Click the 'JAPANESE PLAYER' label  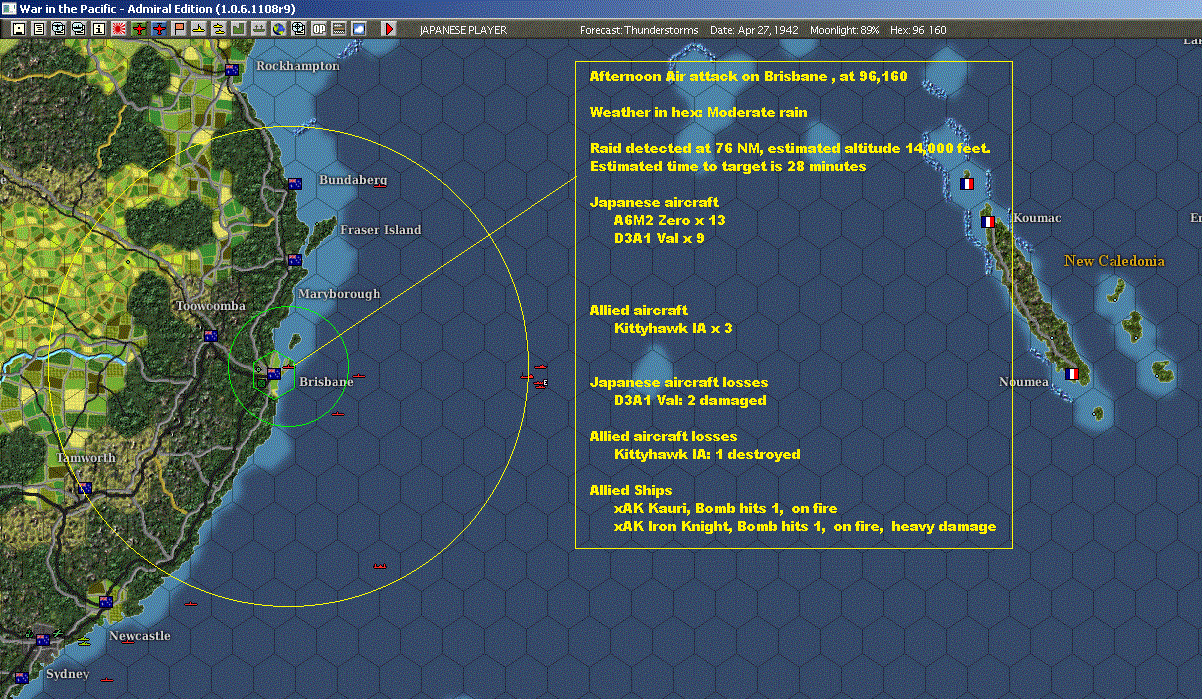click(x=463, y=30)
